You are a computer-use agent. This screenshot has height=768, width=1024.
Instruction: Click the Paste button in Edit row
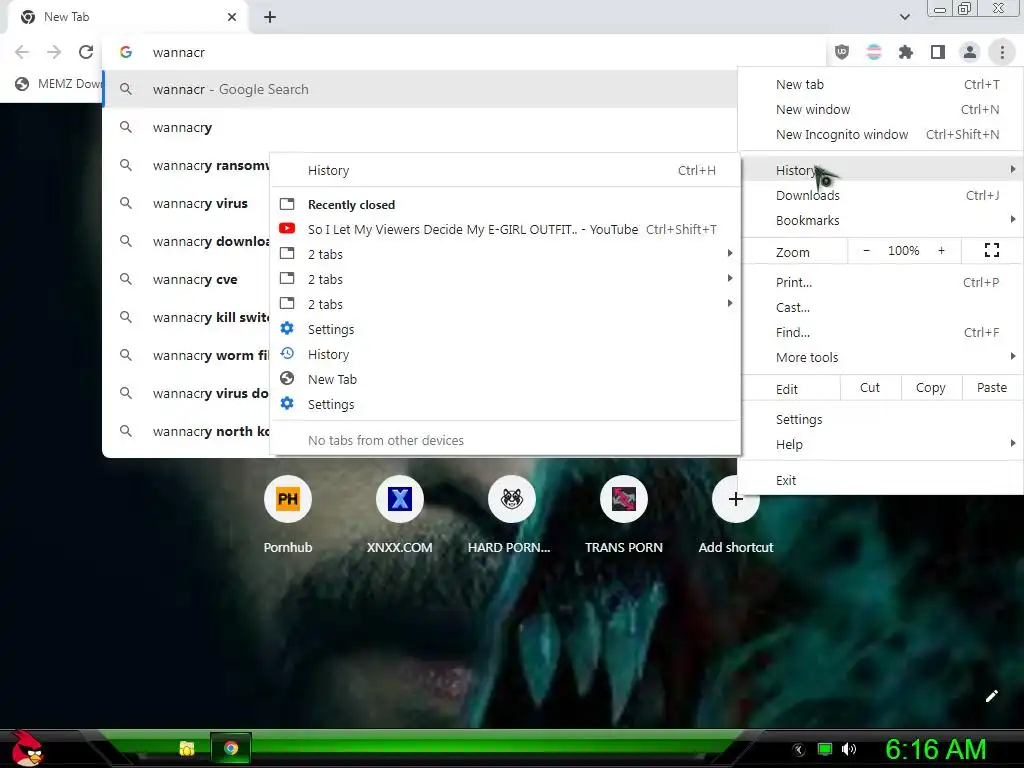tap(991, 388)
